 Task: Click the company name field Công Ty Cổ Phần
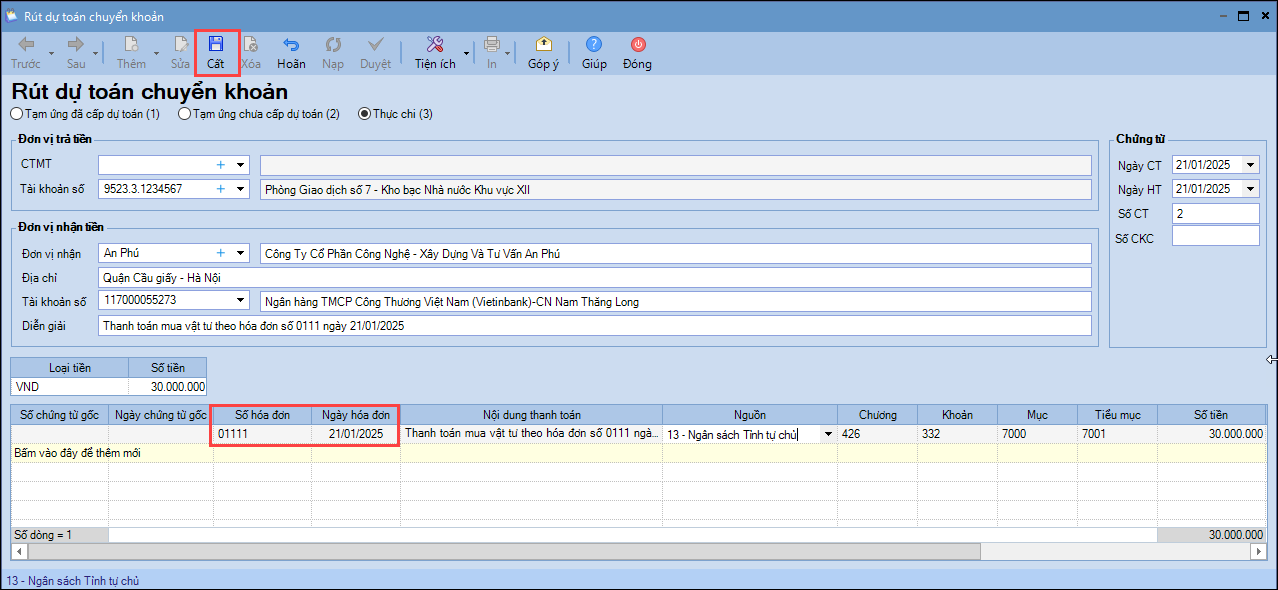(x=675, y=254)
